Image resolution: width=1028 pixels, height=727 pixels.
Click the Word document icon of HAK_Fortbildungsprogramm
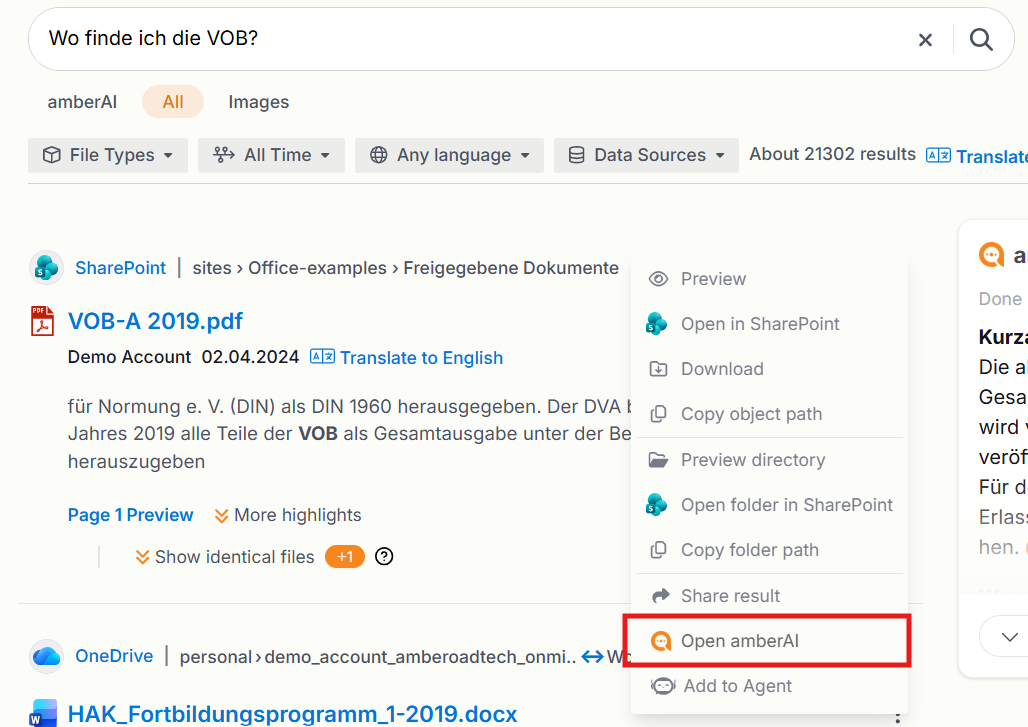[43, 713]
